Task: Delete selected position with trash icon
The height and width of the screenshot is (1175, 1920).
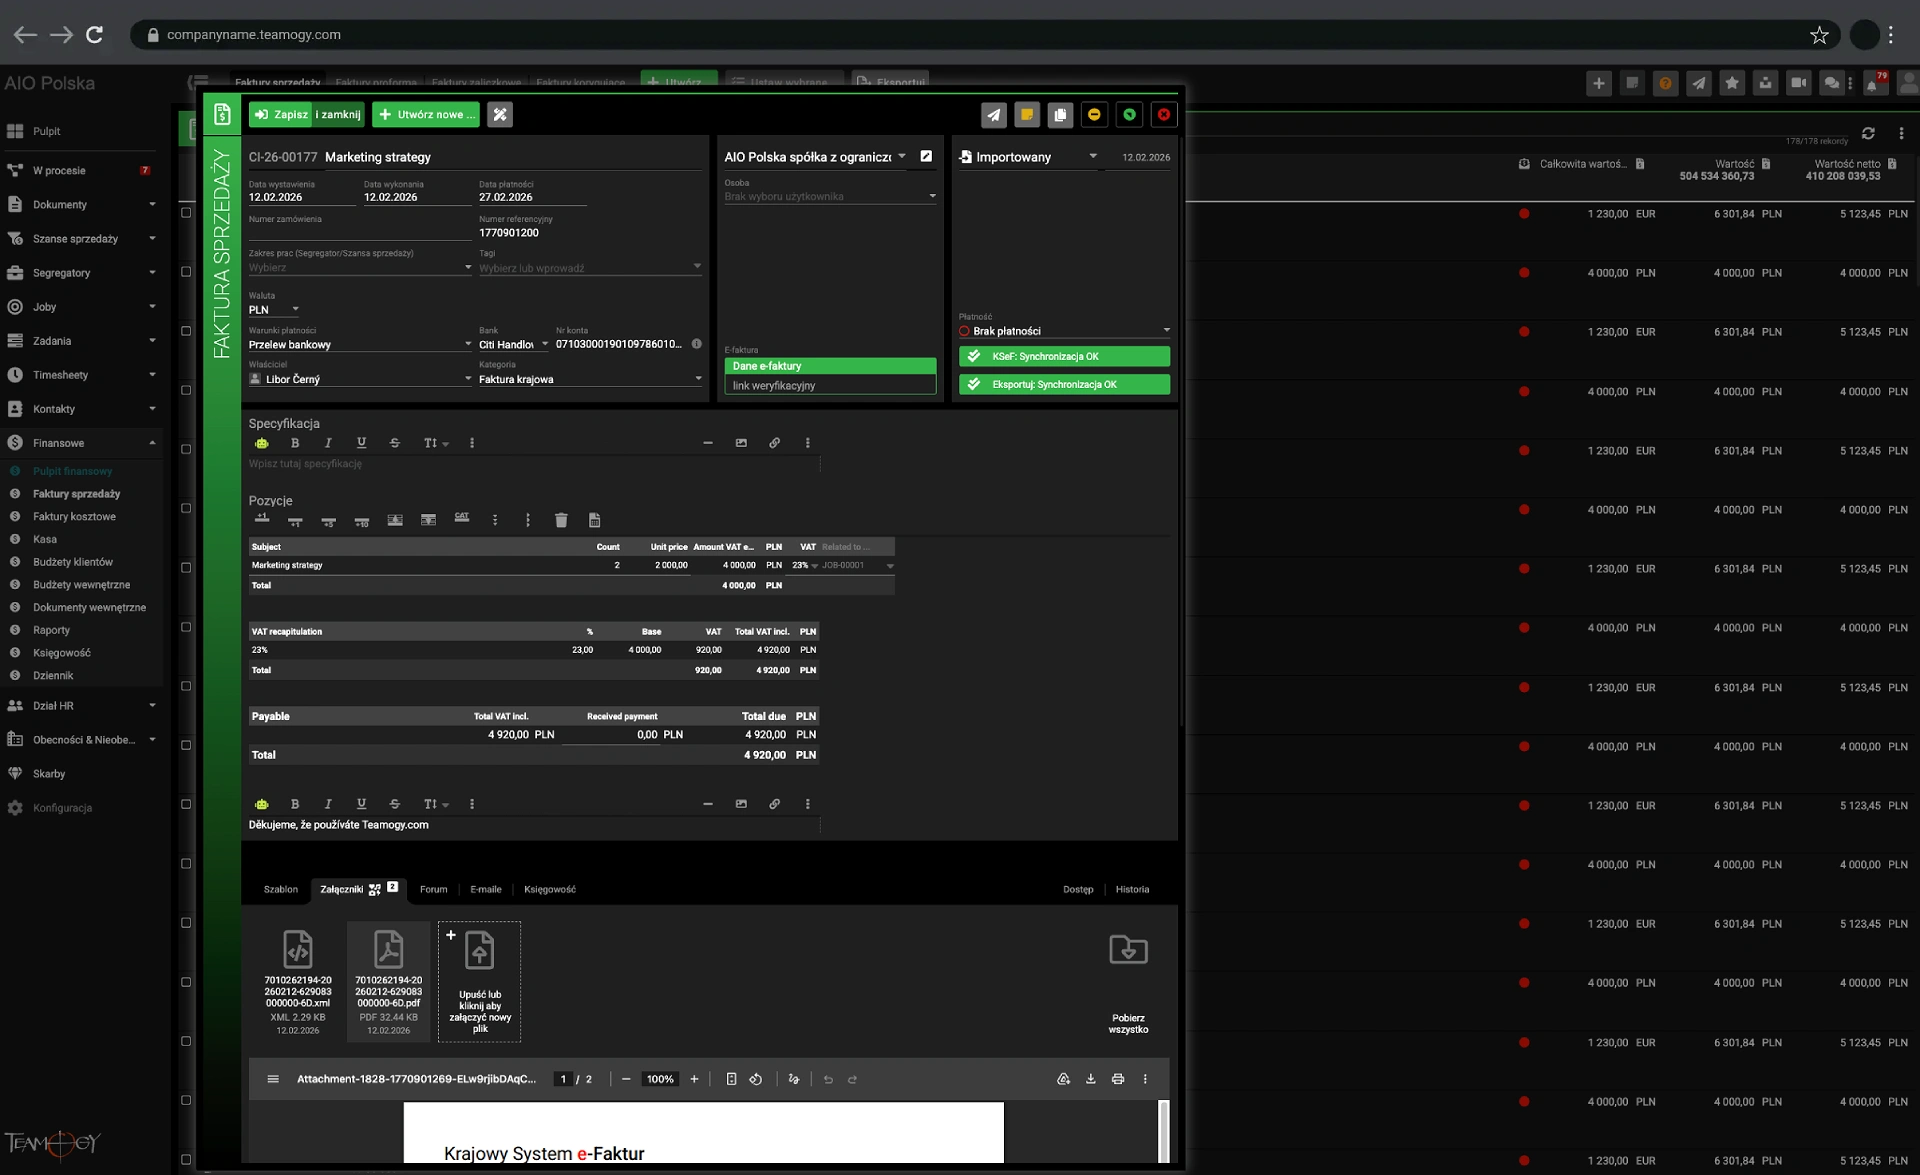Action: pos(561,520)
